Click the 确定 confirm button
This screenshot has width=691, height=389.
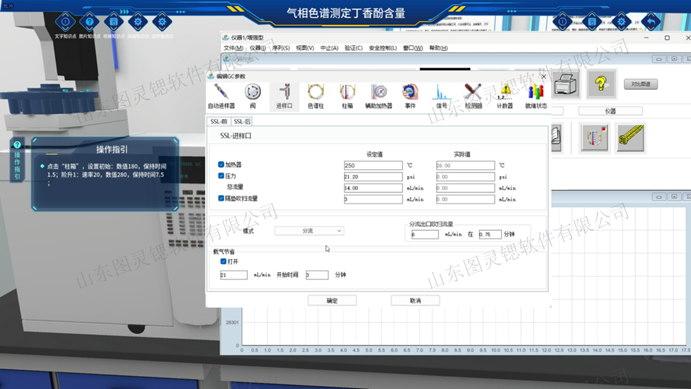332,300
